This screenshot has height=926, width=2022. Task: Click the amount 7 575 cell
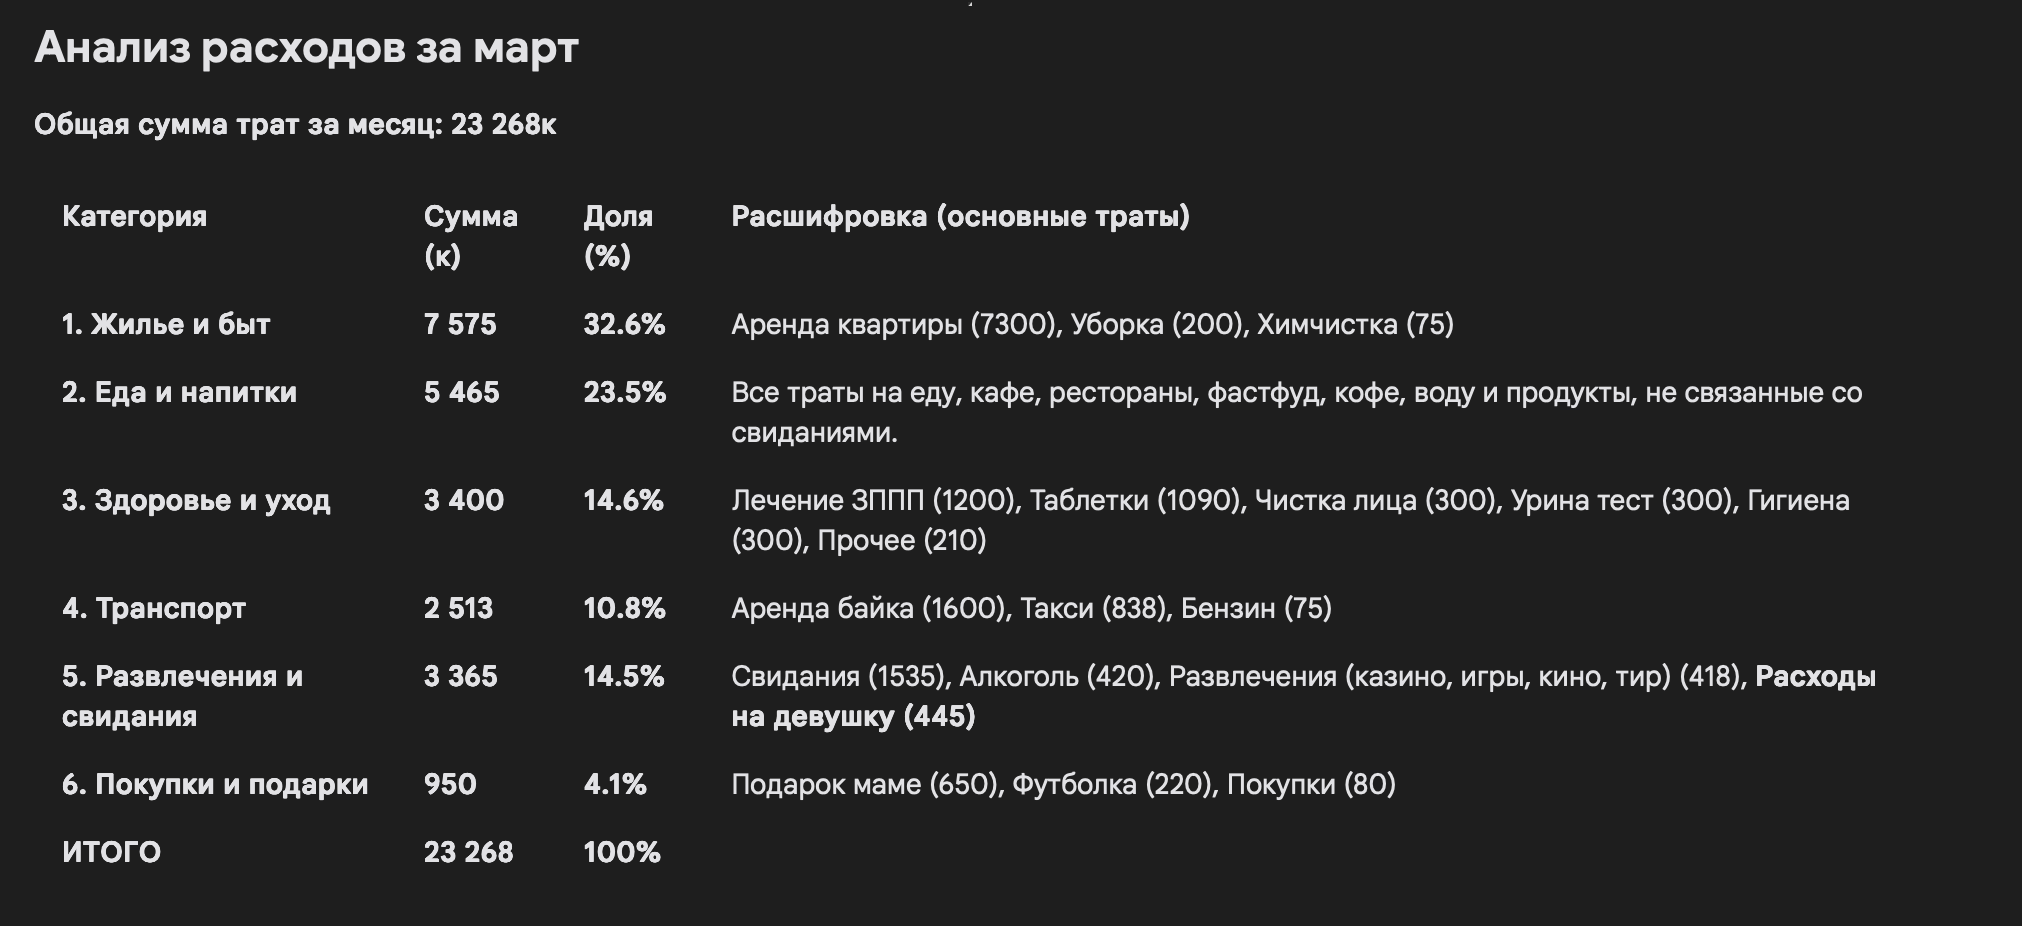click(x=460, y=324)
